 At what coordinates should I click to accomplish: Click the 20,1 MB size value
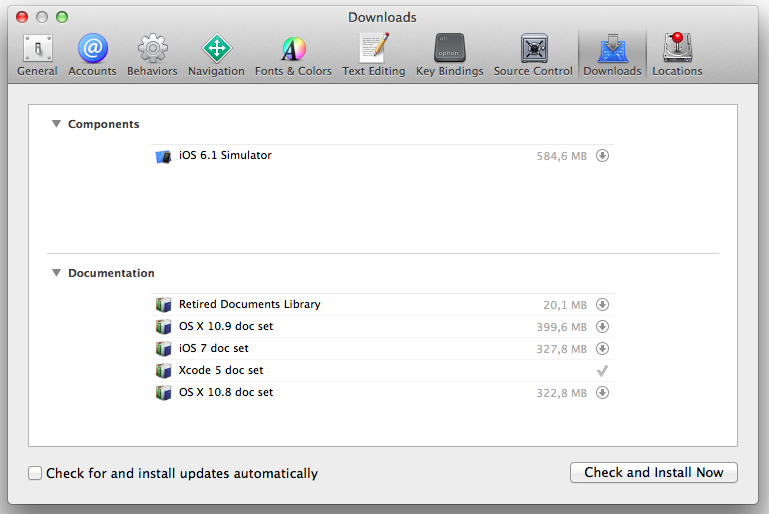565,305
